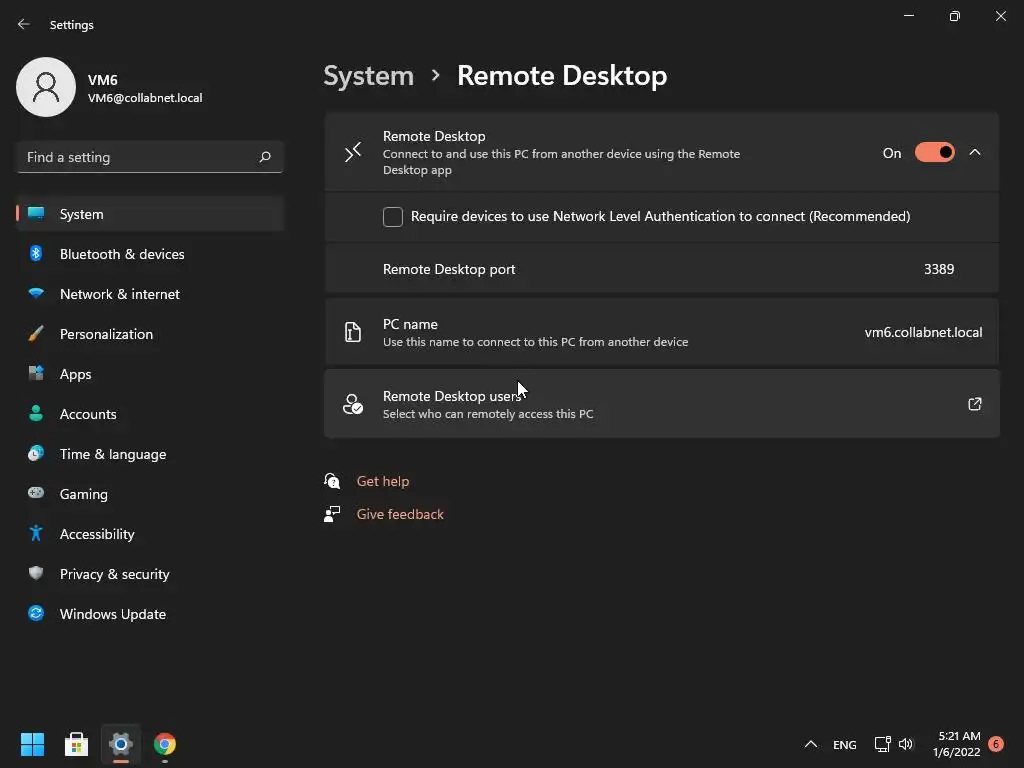Open the notification badge showing 6
This screenshot has width=1024, height=768.
point(996,744)
